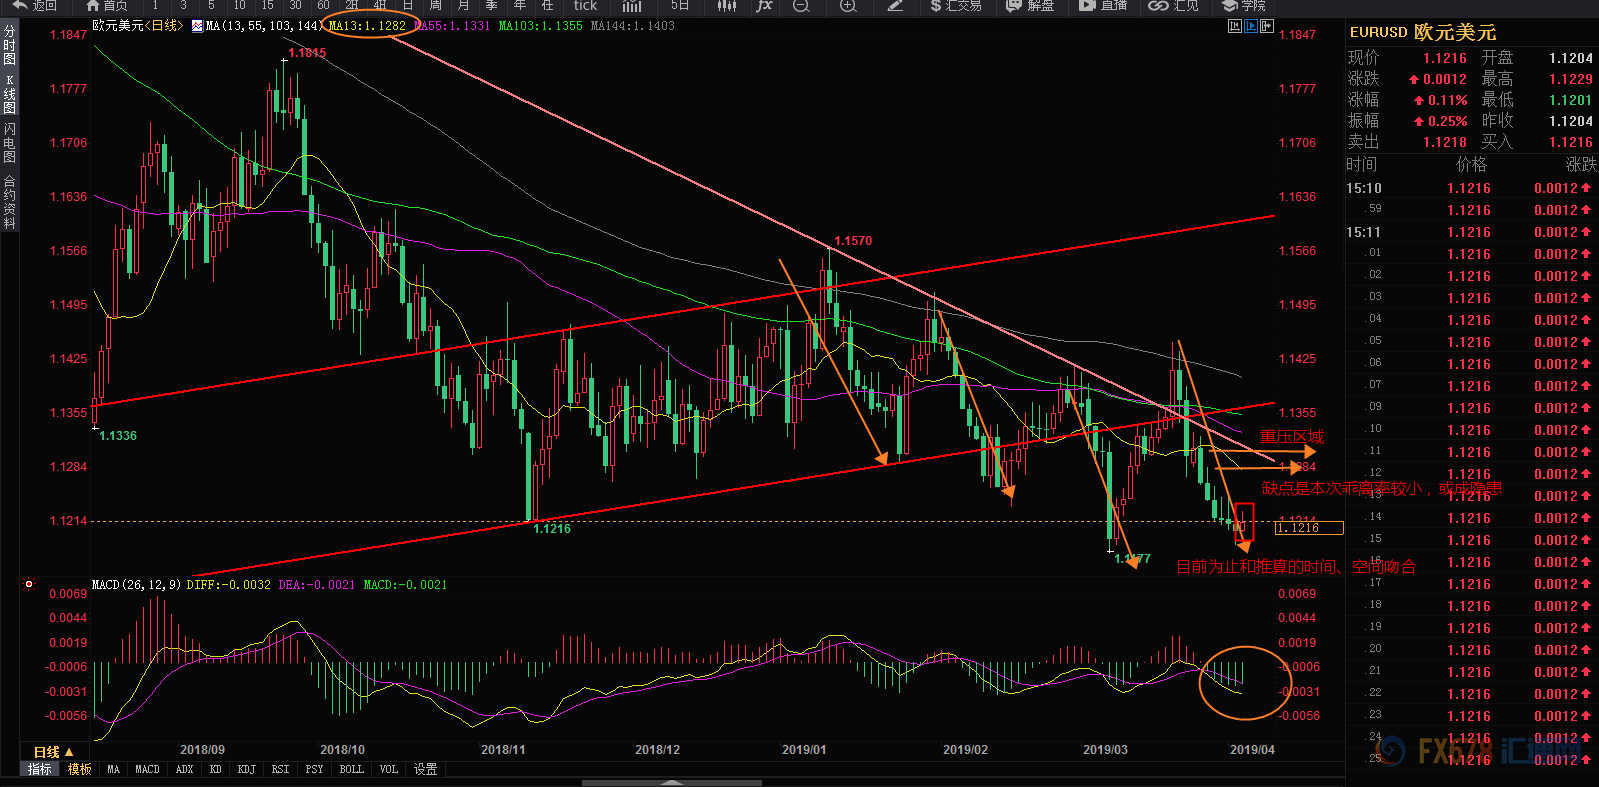This screenshot has width=1599, height=787.
Task: Click the MA55:1.1331 indicator value
Action: tap(452, 26)
